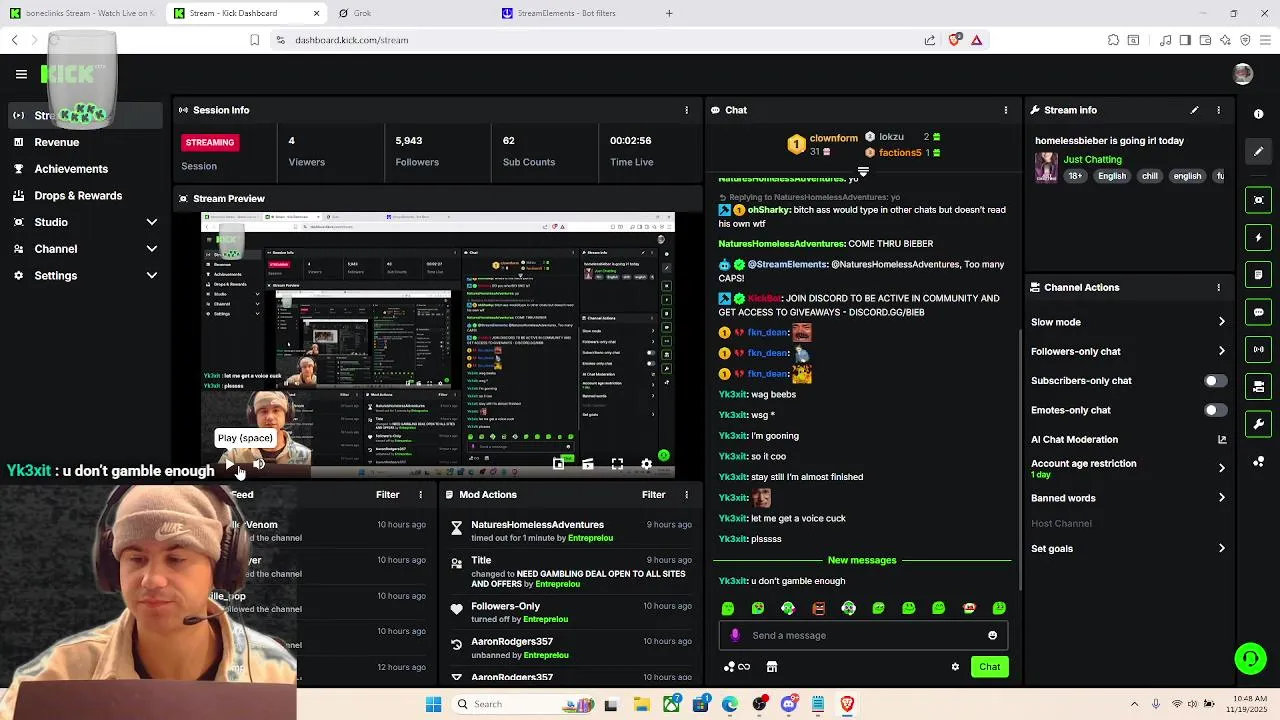Click the 18+ stream tag
The height and width of the screenshot is (720, 1280).
[x=1075, y=176]
